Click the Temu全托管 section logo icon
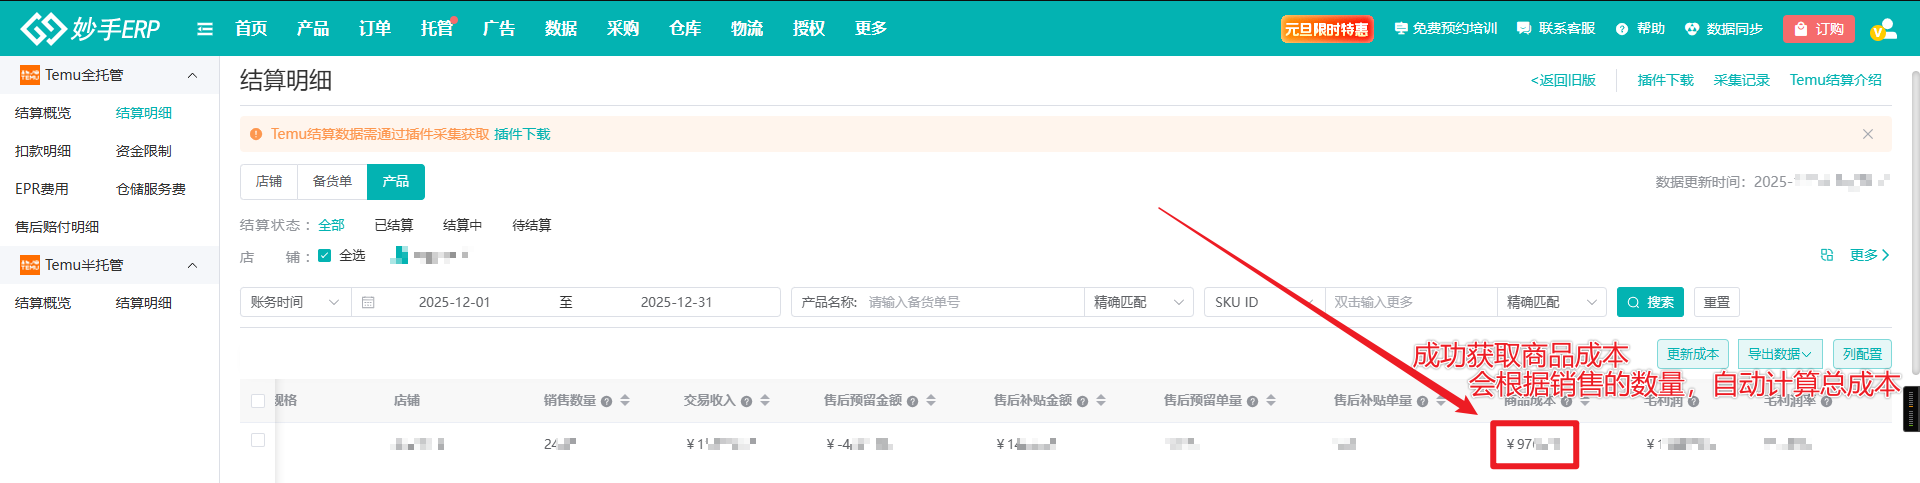The image size is (1920, 483). (30, 75)
